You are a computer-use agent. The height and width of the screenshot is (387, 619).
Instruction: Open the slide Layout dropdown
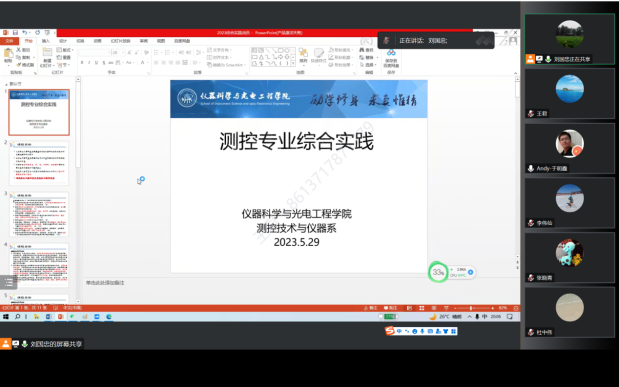pyautogui.click(x=64, y=50)
